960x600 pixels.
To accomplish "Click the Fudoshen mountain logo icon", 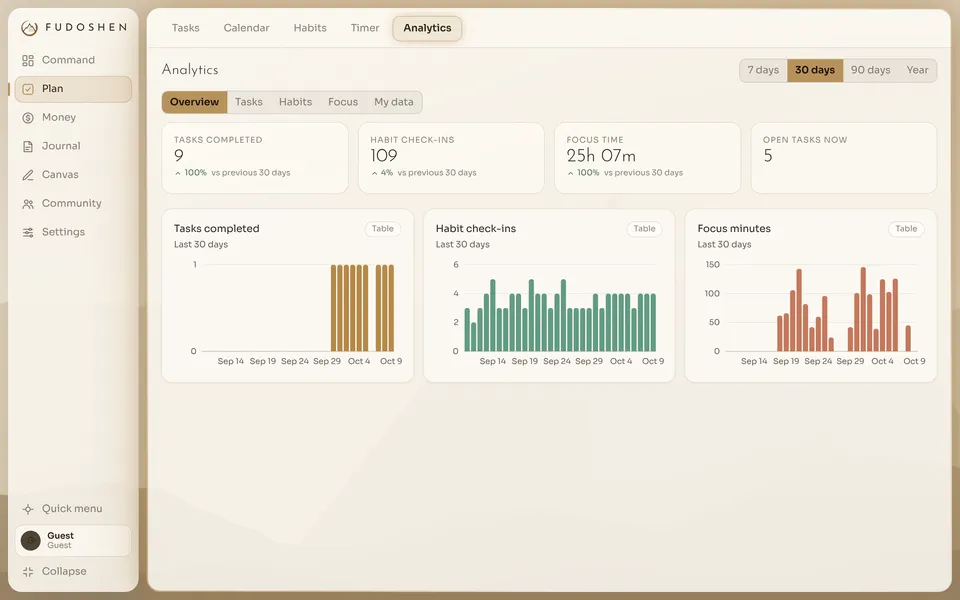I will coord(29,28).
